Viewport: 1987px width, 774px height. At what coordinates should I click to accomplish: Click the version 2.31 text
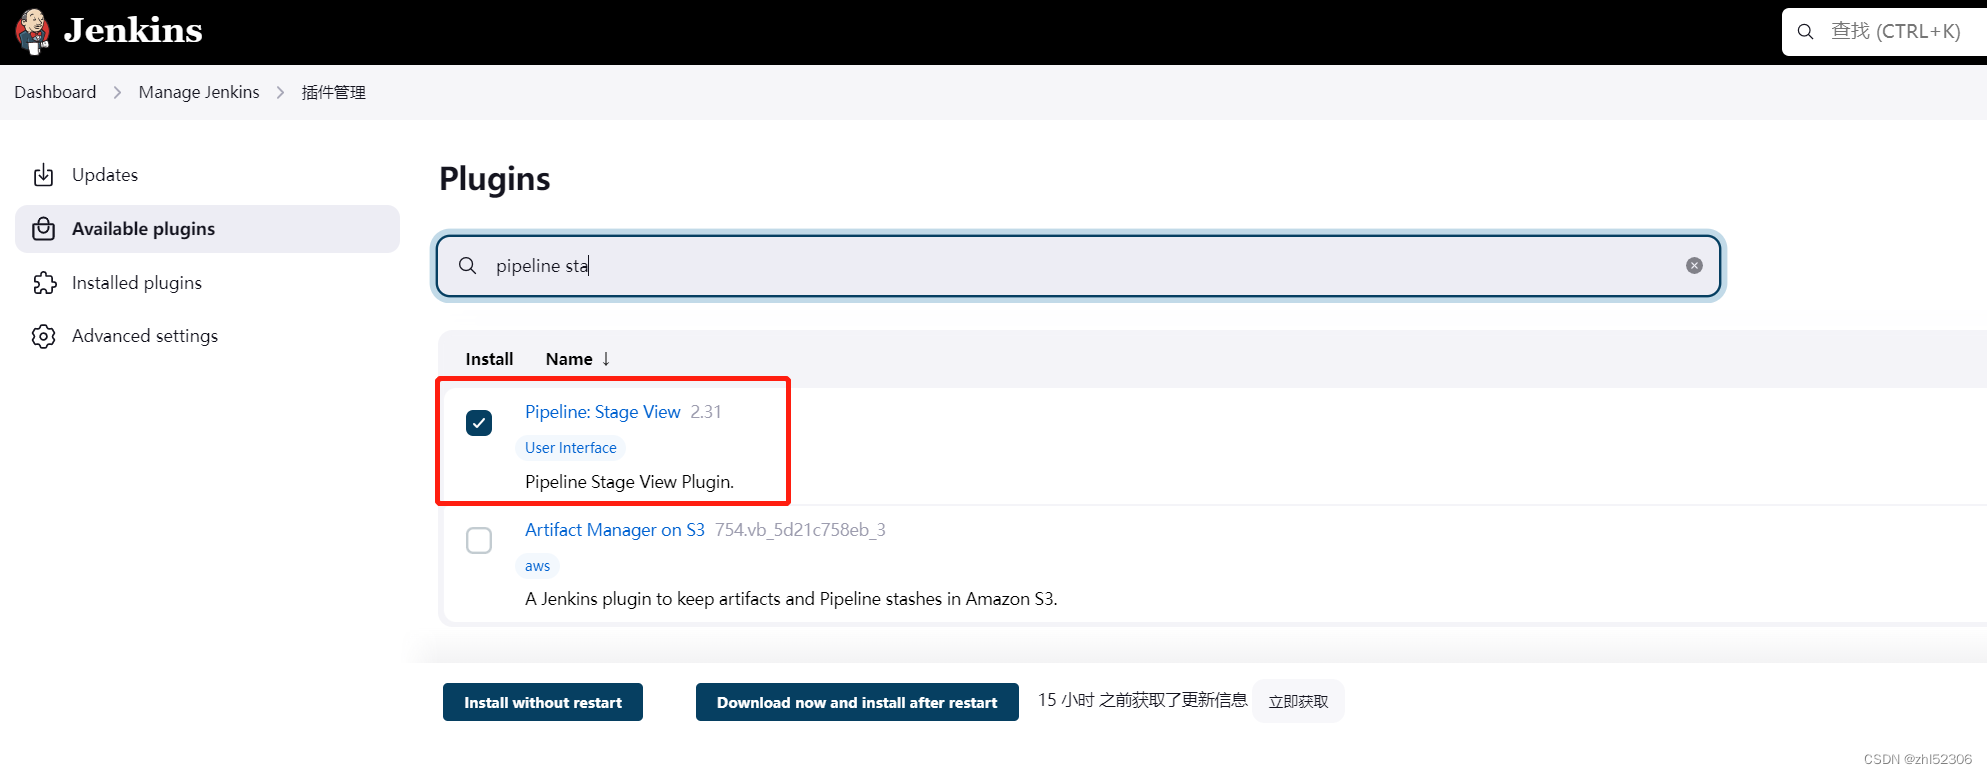706,412
